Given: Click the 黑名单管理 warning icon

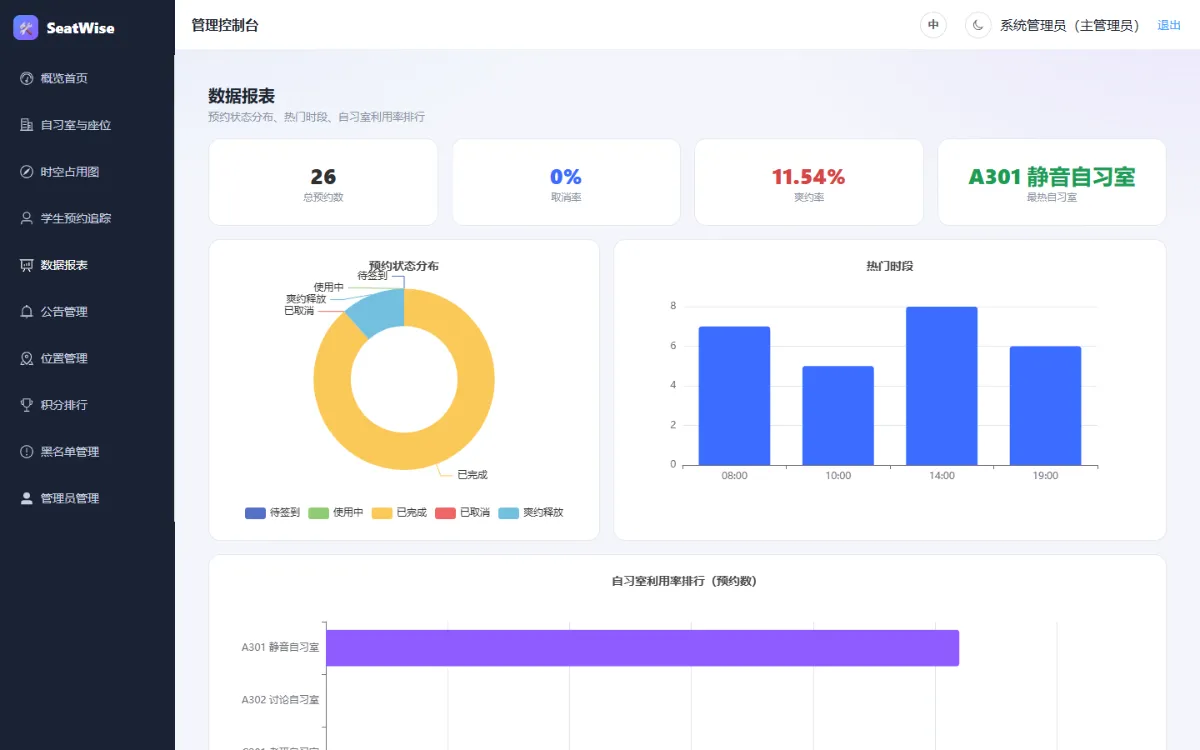Looking at the screenshot, I should (27, 451).
